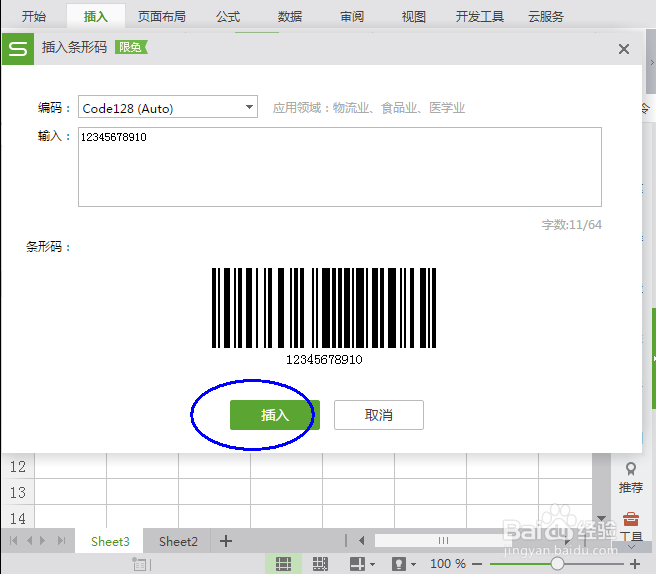Jump to last sheet with navigation arrow
656x574 pixels.
click(x=62, y=541)
